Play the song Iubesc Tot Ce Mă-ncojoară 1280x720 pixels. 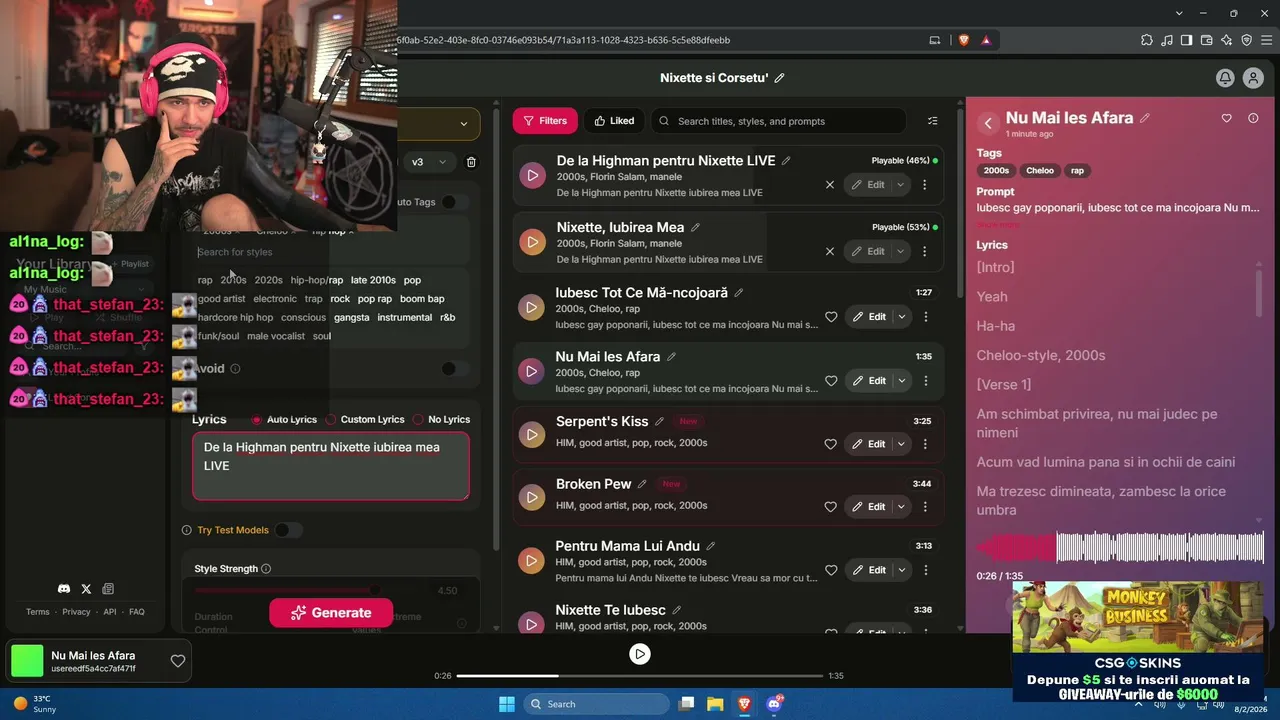(532, 308)
